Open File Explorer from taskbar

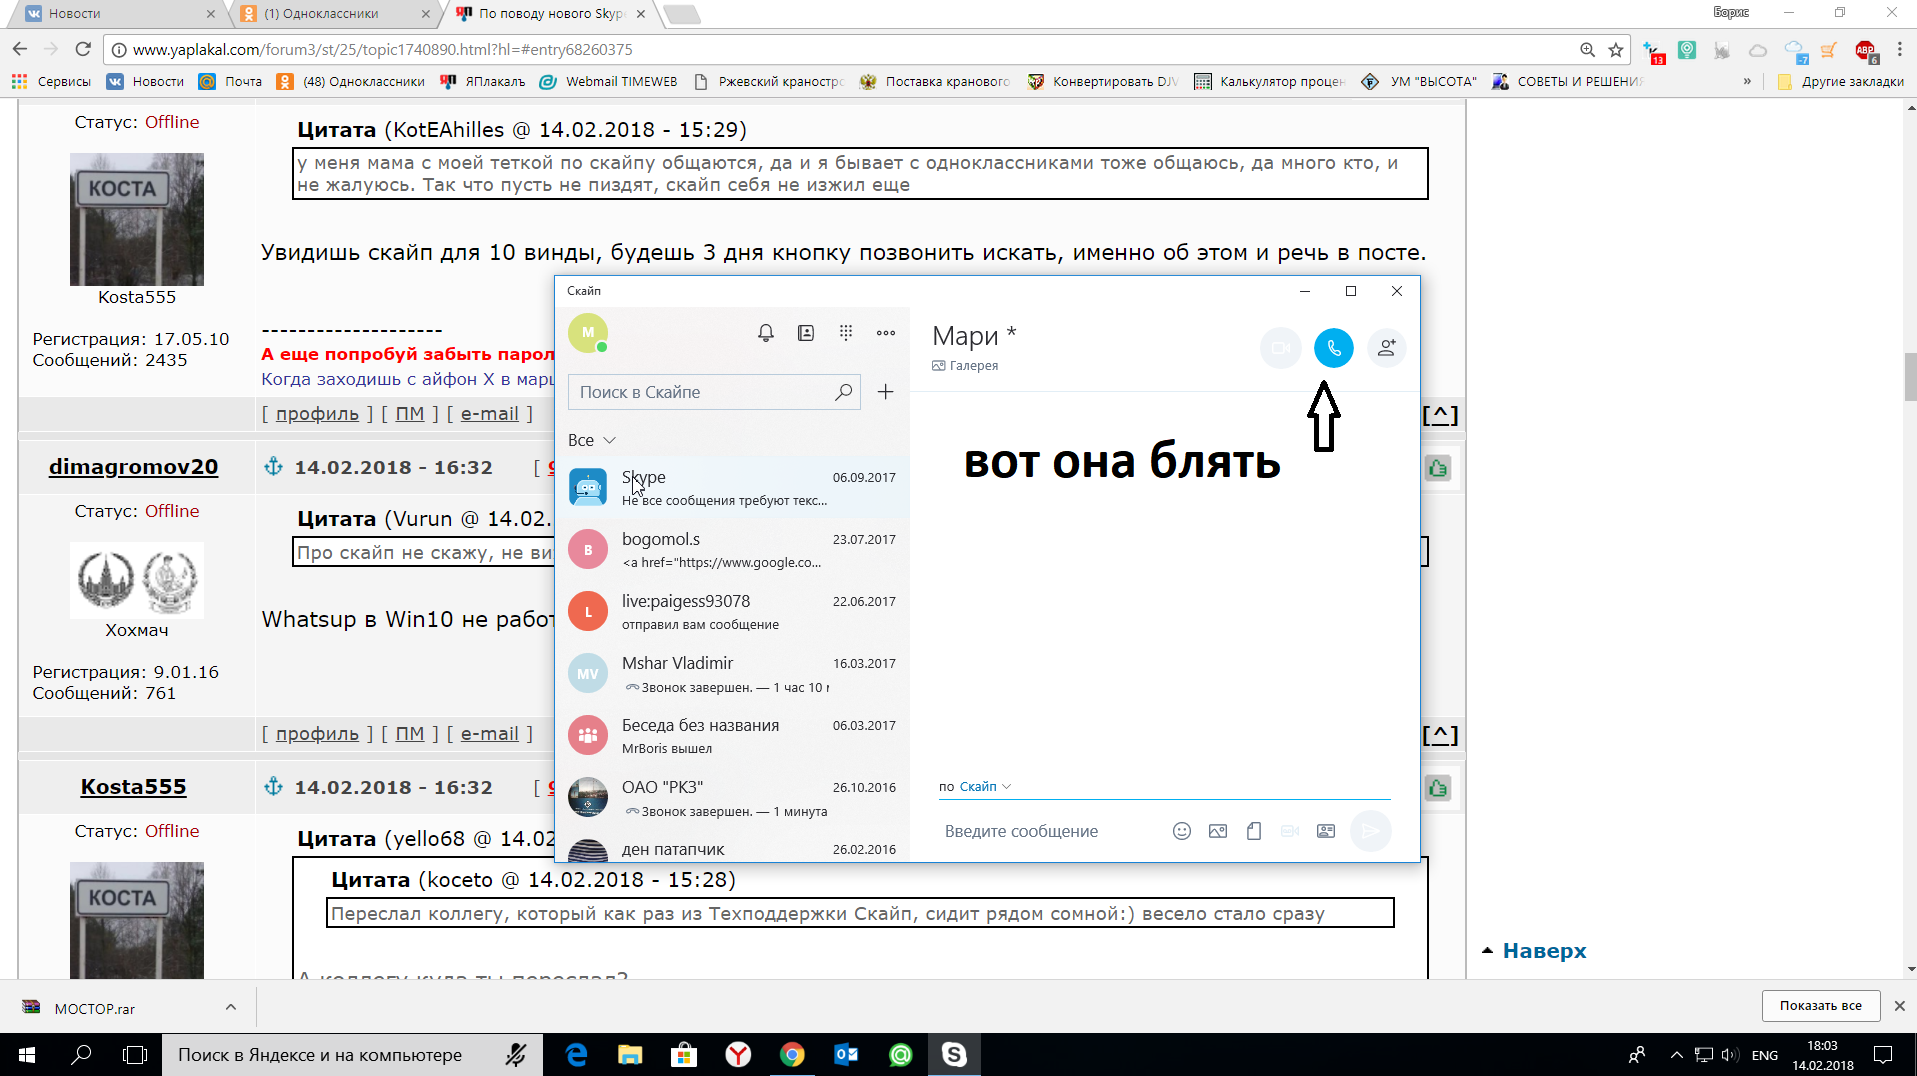coord(630,1055)
